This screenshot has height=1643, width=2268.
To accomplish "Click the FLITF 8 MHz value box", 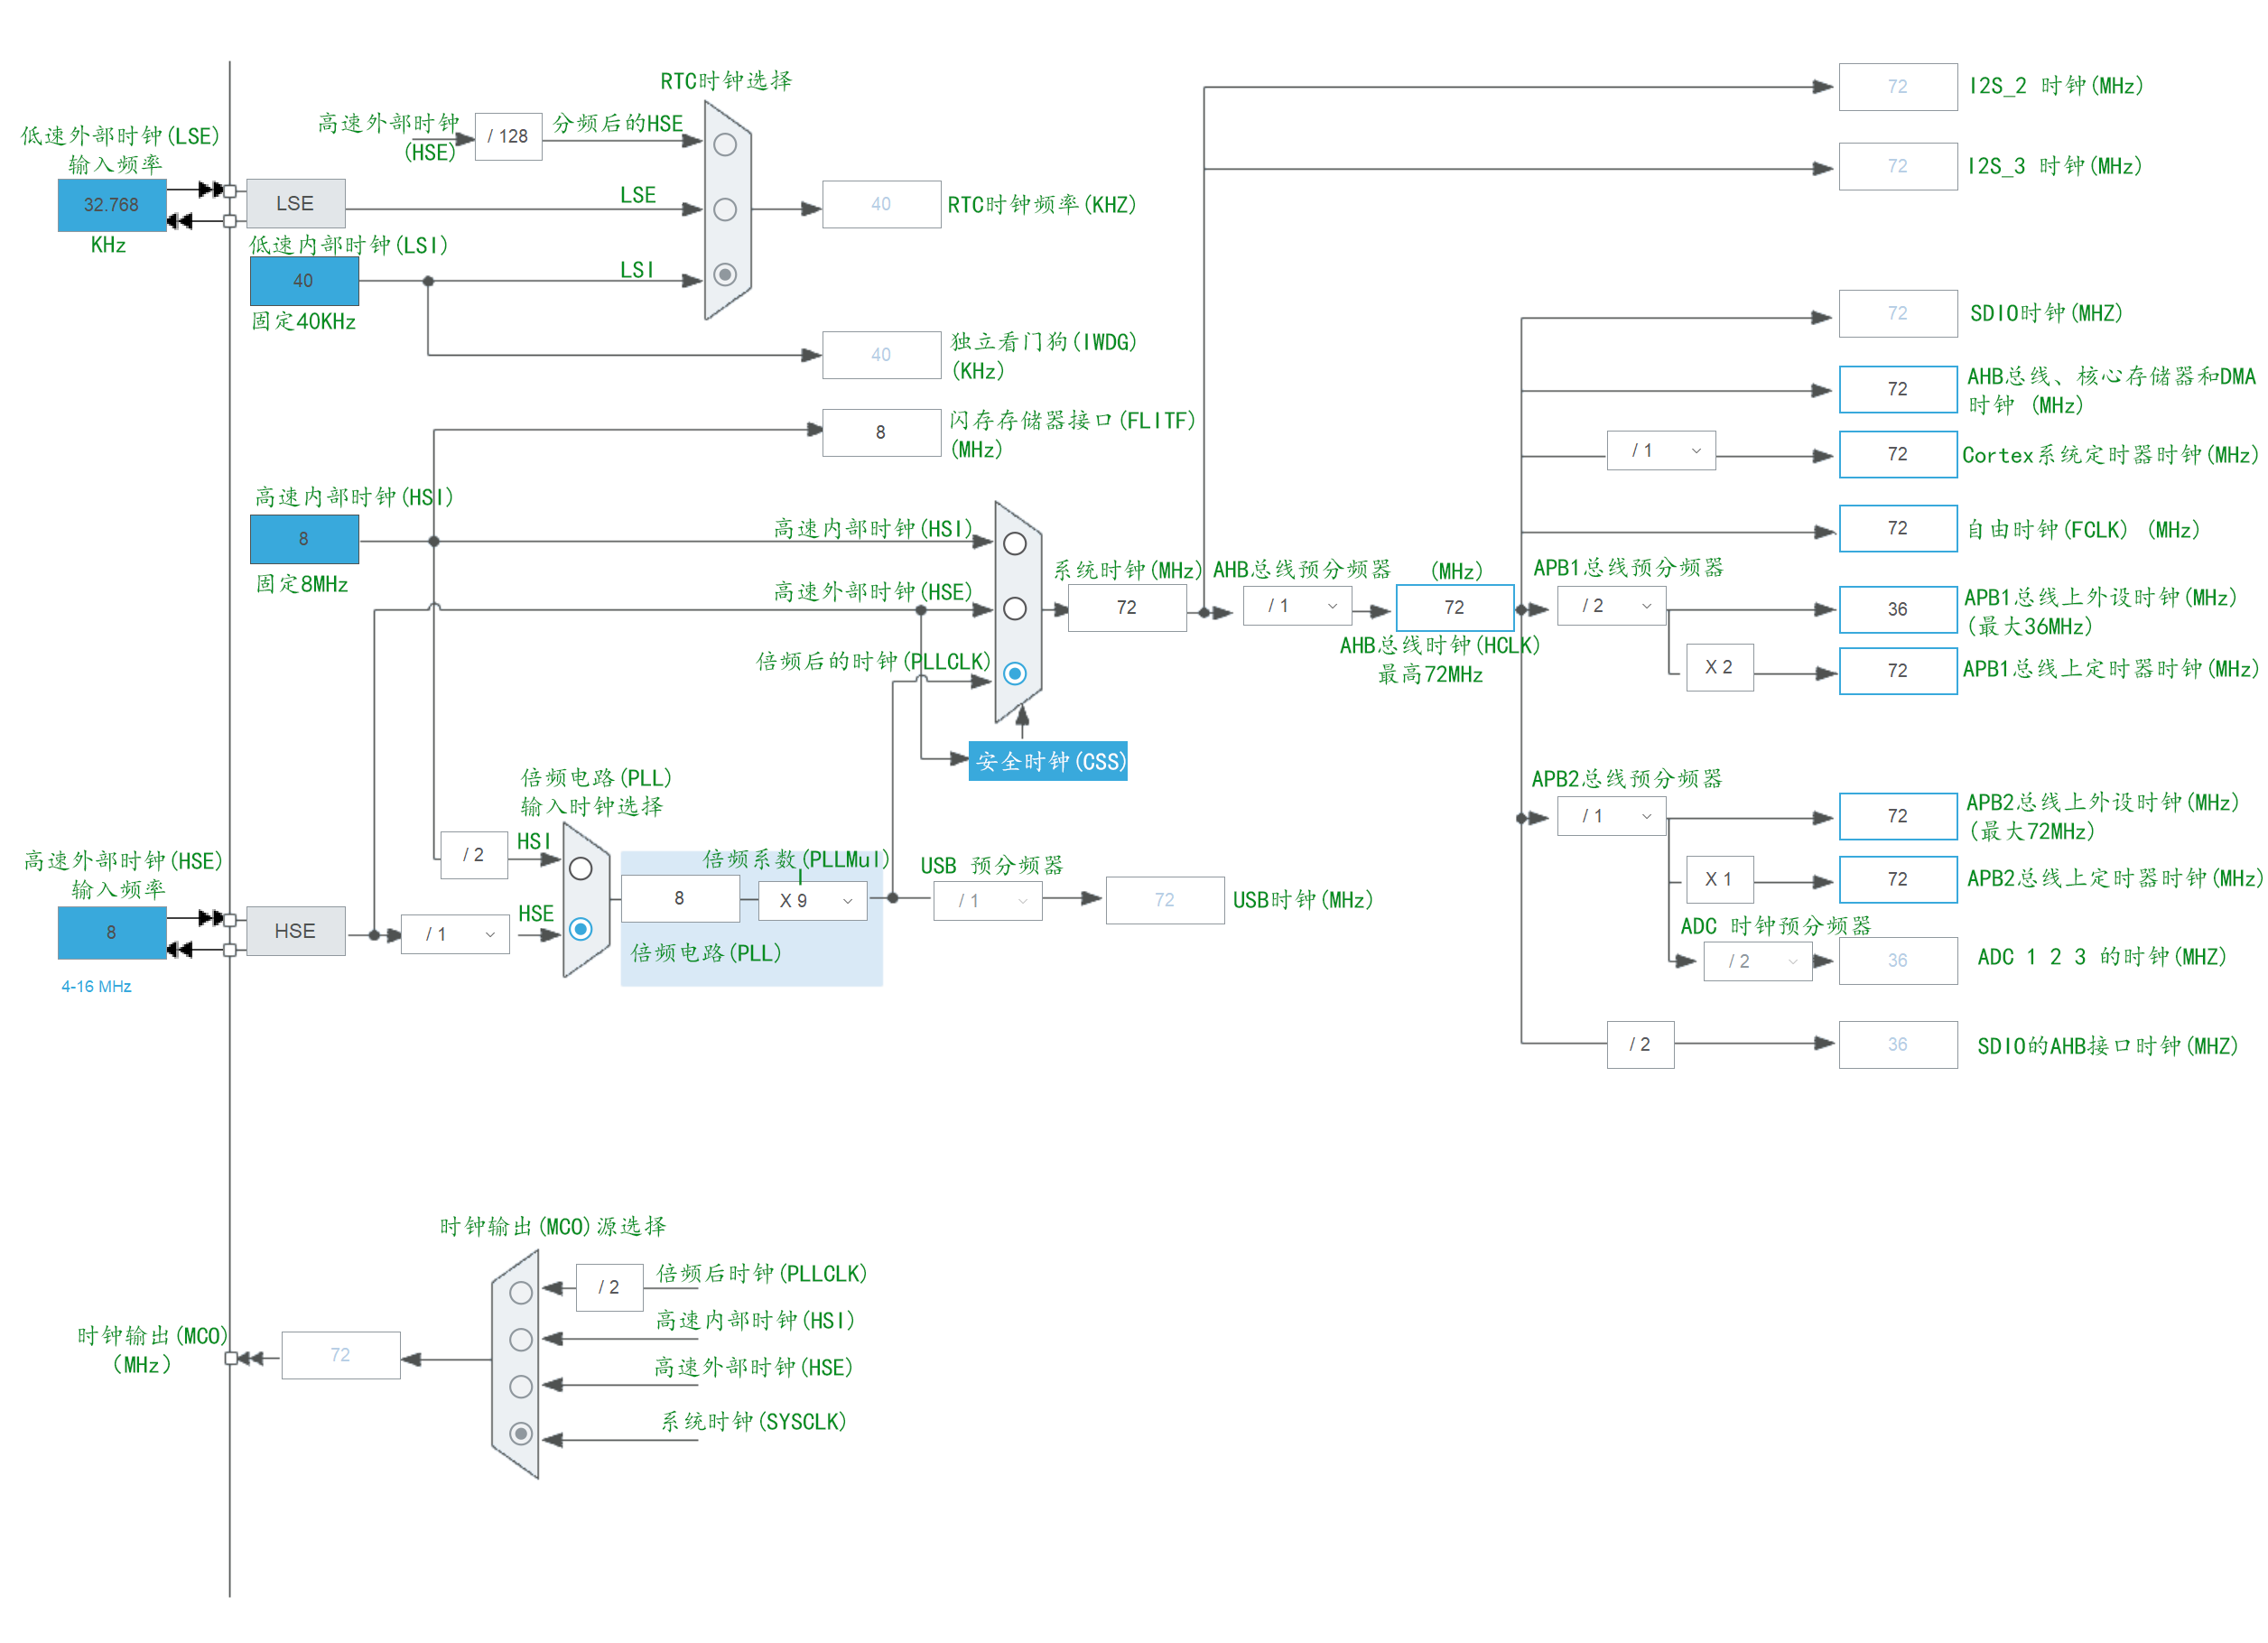I will tap(882, 433).
